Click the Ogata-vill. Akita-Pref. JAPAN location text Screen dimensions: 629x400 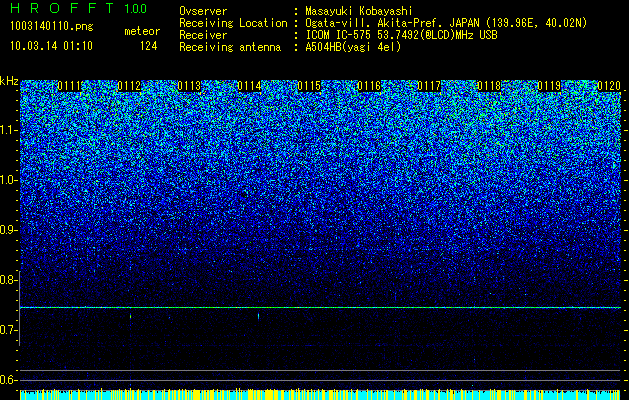pos(444,23)
